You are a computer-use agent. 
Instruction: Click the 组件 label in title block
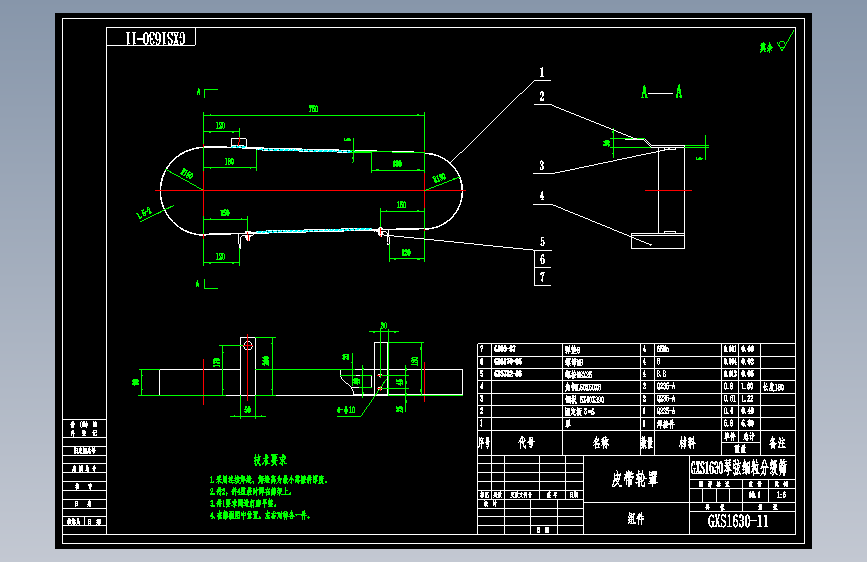pos(636,518)
